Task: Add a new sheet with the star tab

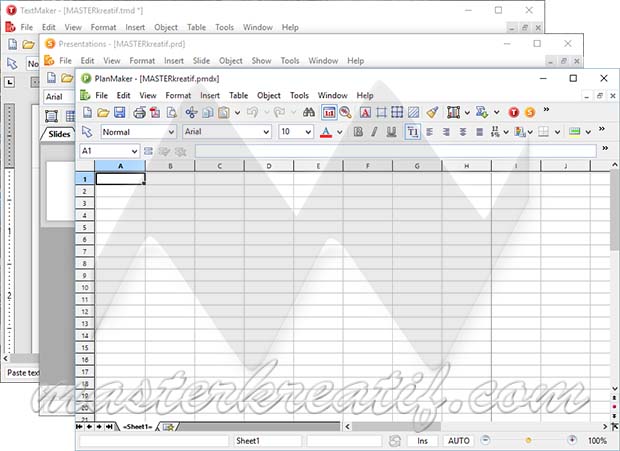Action: [x=168, y=427]
